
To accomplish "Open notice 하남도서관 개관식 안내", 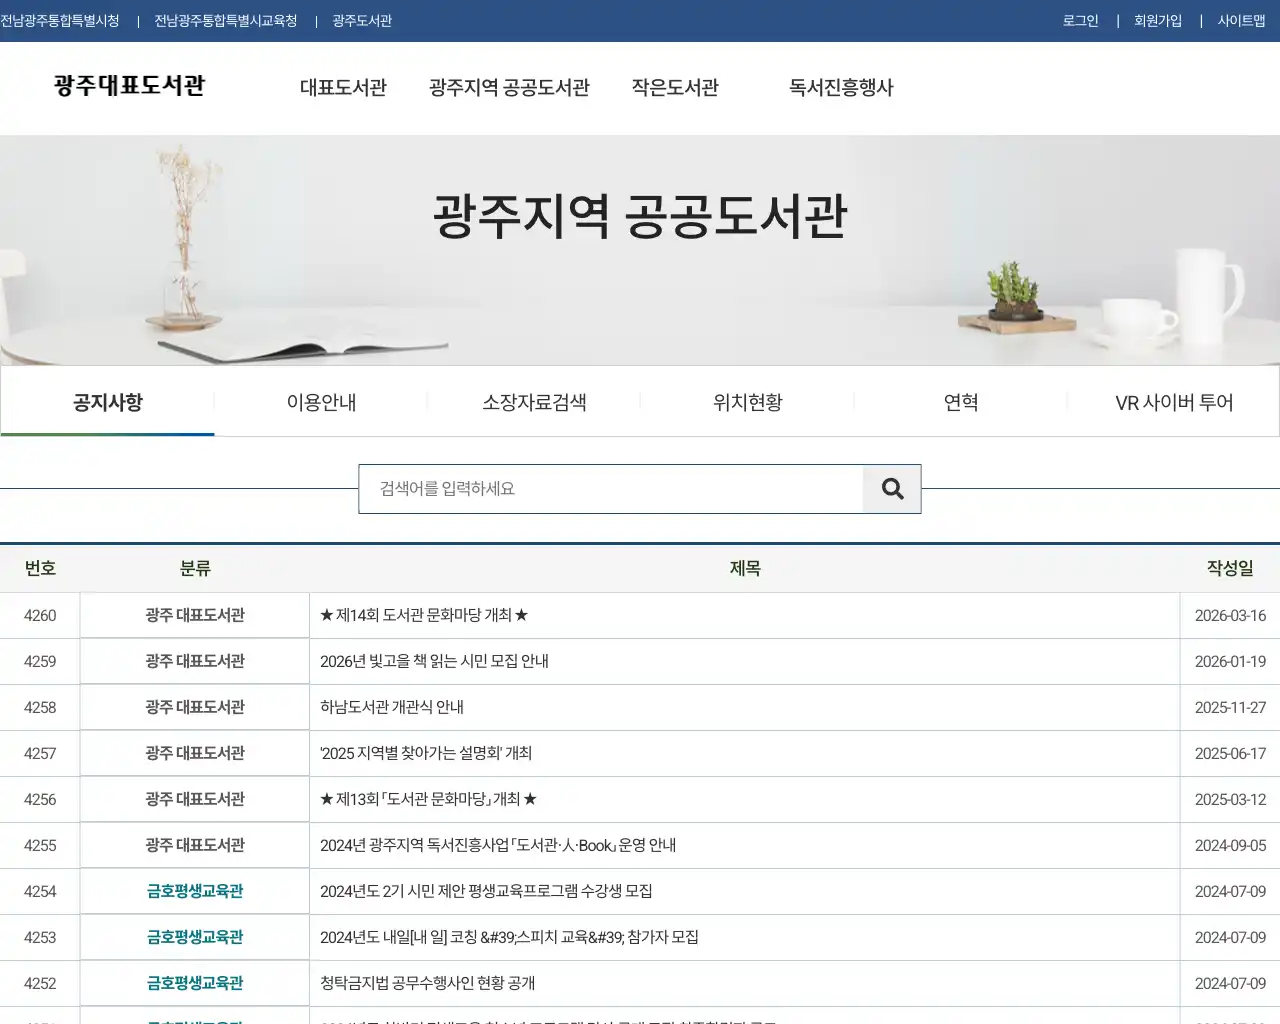I will click(x=392, y=707).
